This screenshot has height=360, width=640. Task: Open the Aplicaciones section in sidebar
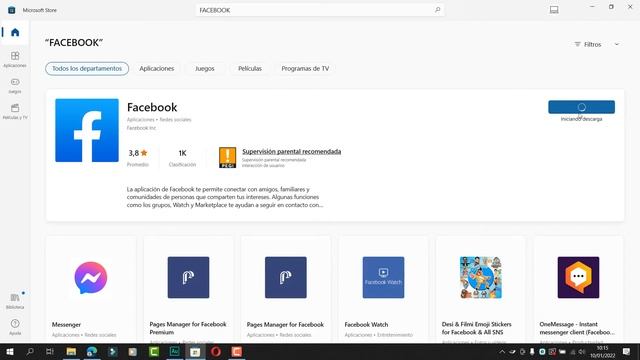pyautogui.click(x=15, y=59)
